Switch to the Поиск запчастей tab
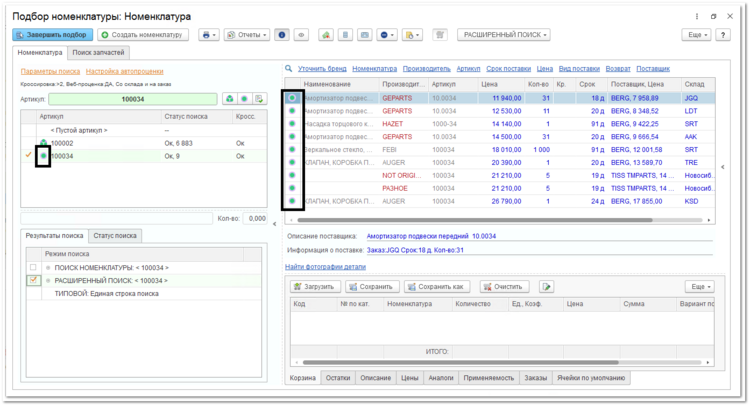This screenshot has height=406, width=750. click(x=99, y=53)
